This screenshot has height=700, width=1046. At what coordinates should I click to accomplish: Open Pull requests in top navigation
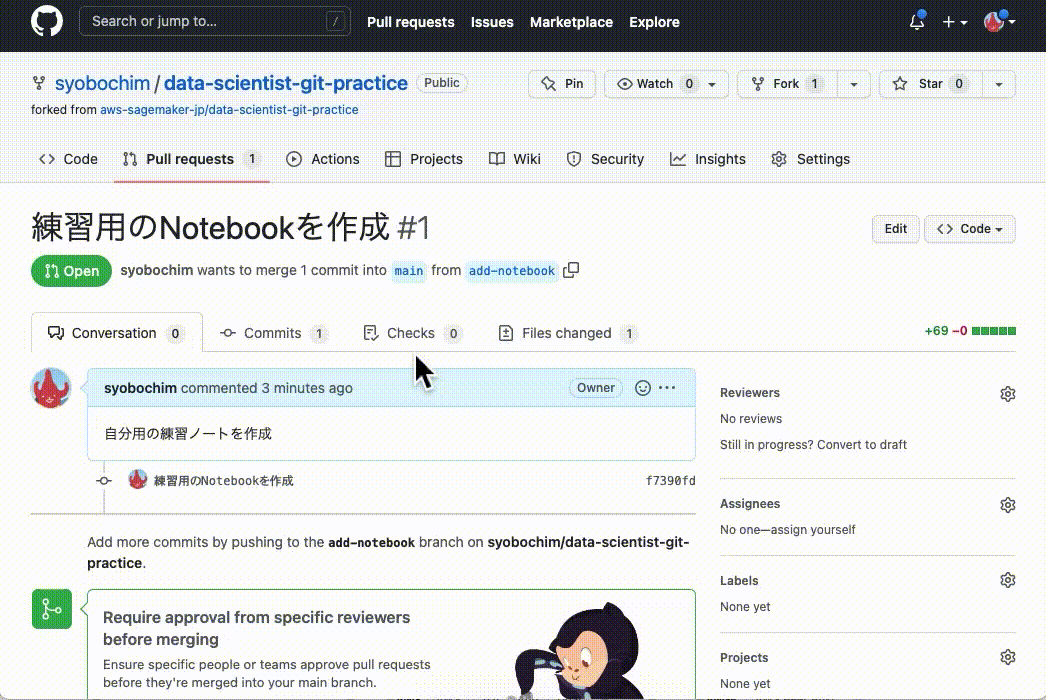410,22
